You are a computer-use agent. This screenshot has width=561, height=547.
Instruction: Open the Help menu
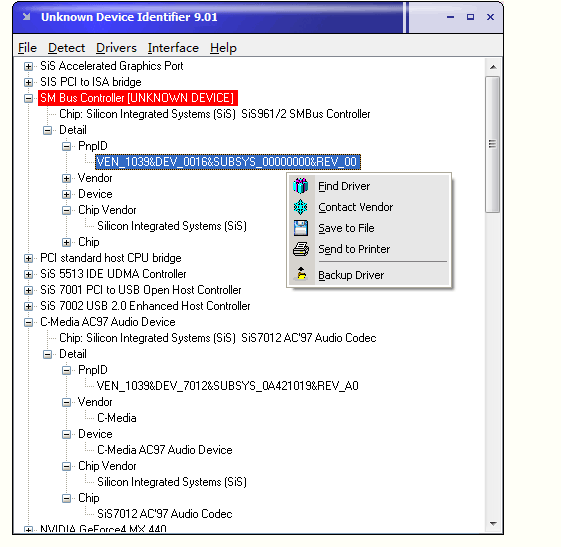pos(223,48)
